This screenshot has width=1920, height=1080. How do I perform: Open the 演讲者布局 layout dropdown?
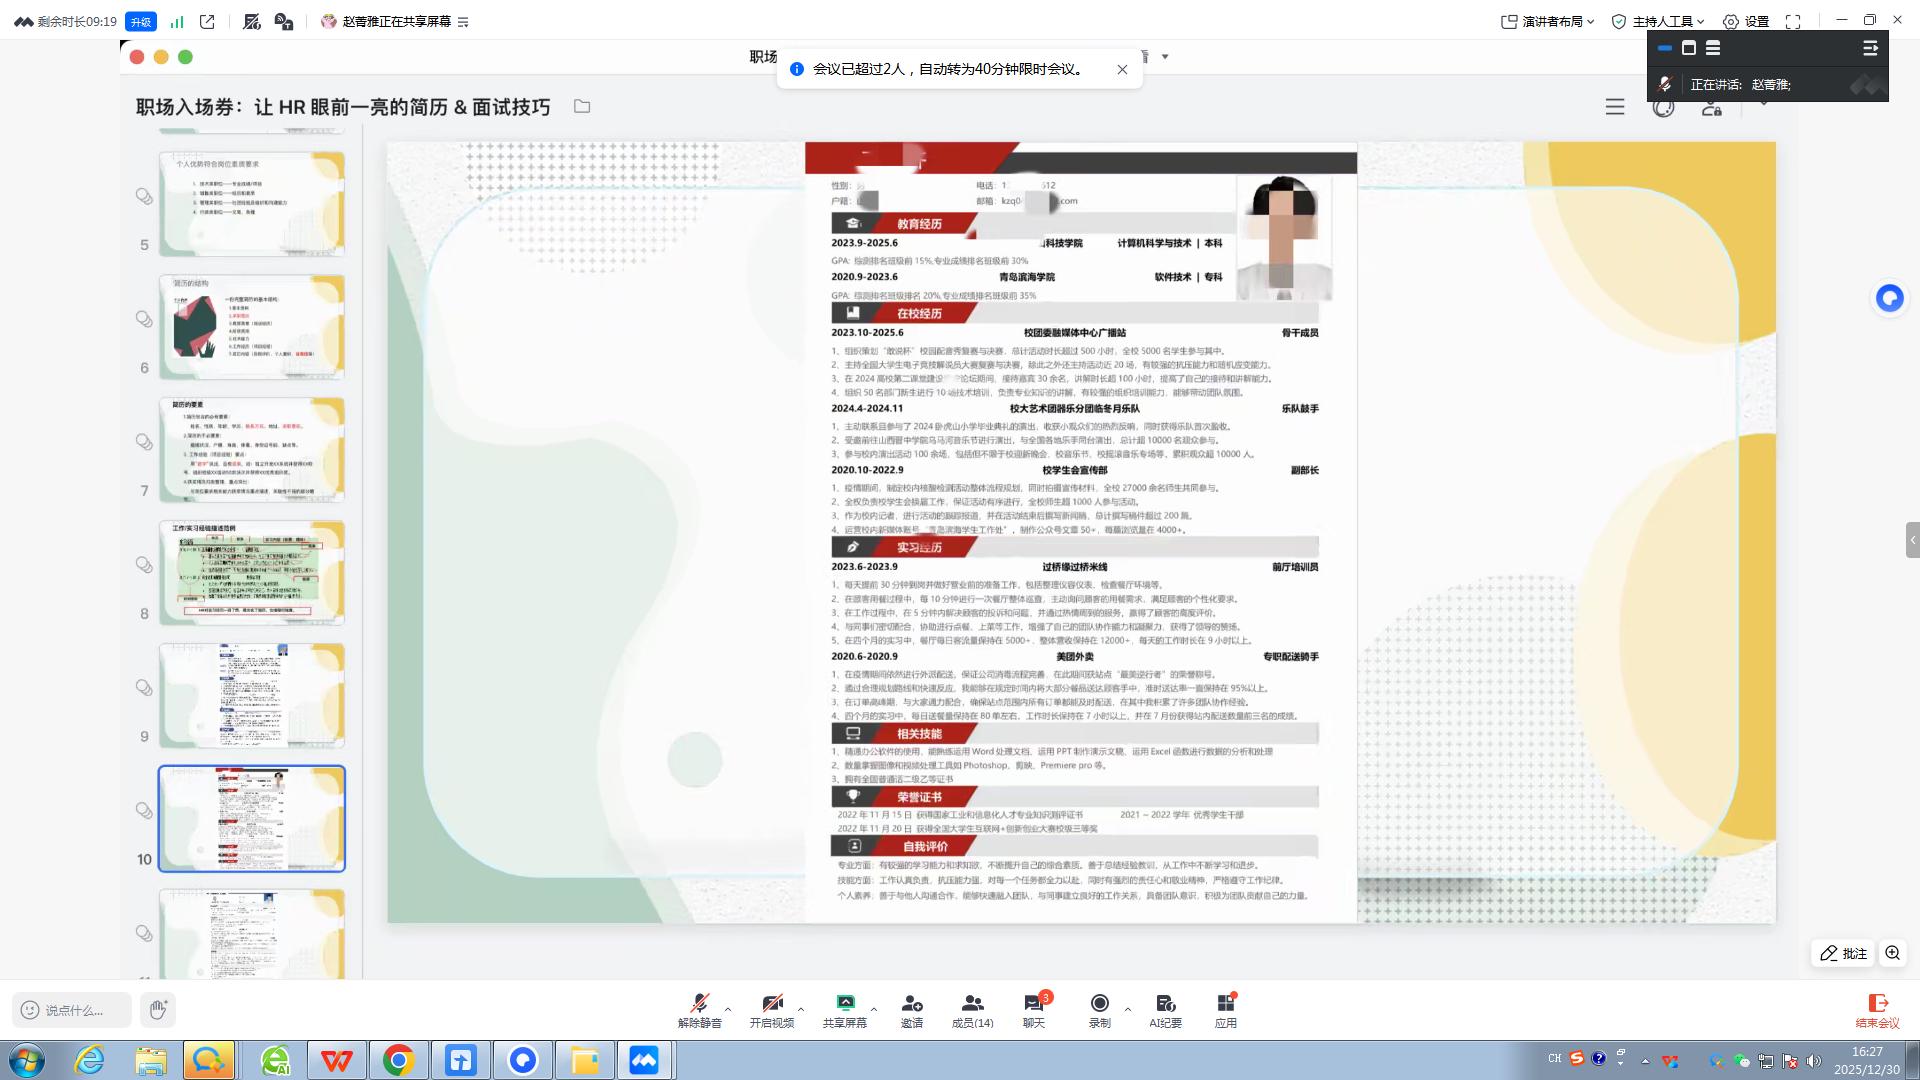(1548, 21)
